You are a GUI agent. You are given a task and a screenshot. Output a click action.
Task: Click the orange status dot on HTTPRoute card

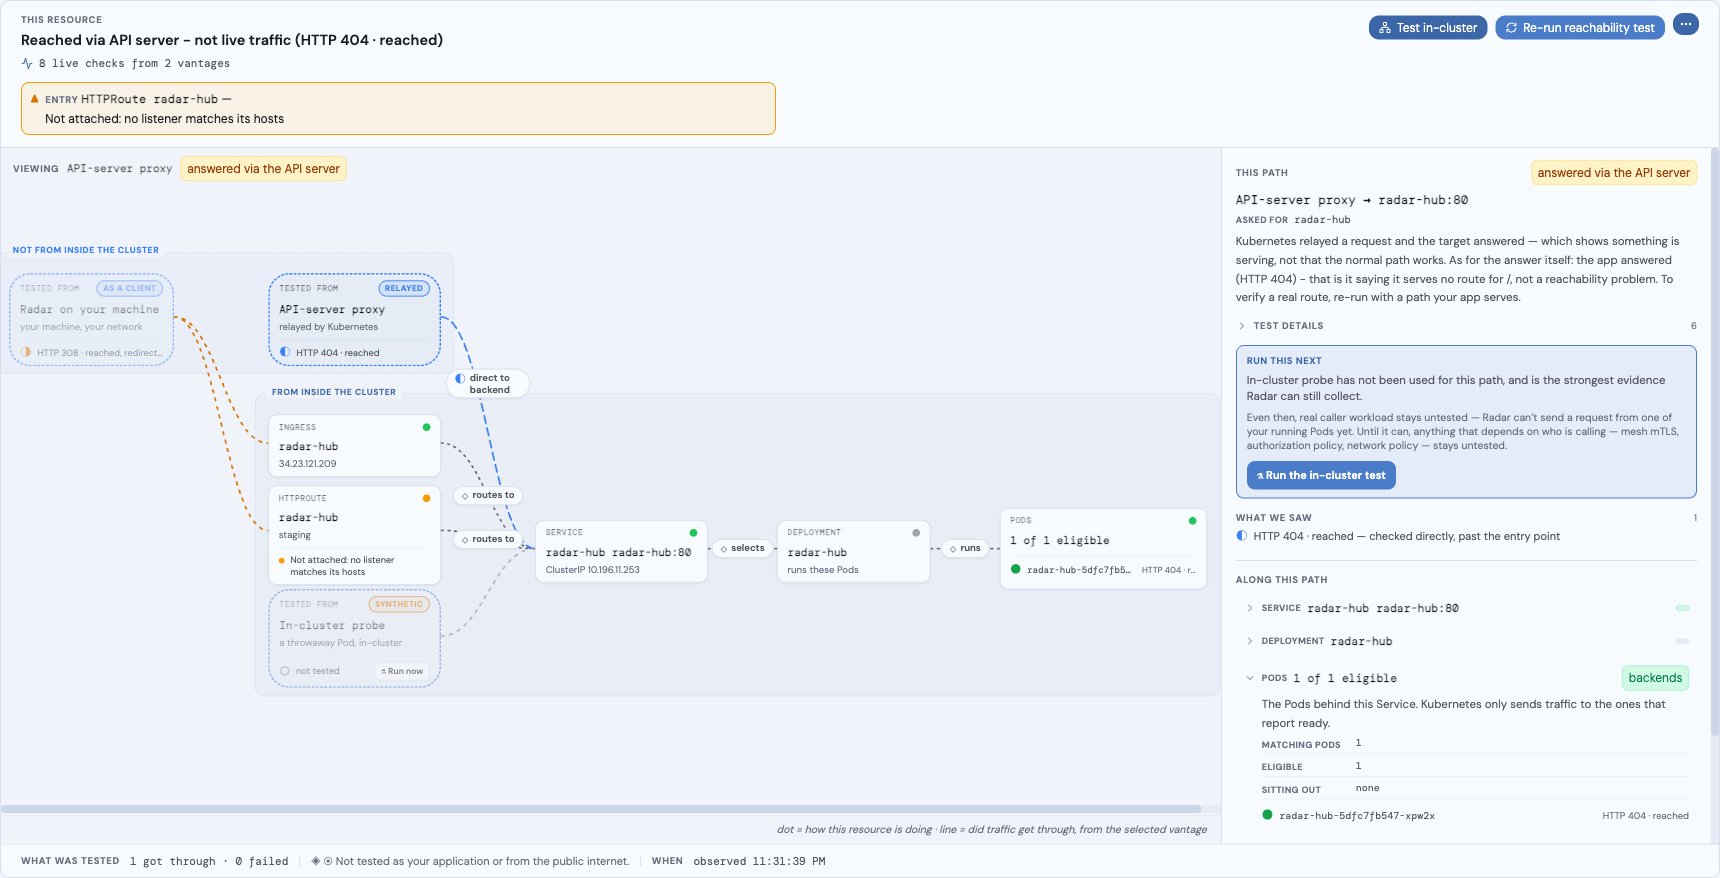pyautogui.click(x=426, y=498)
